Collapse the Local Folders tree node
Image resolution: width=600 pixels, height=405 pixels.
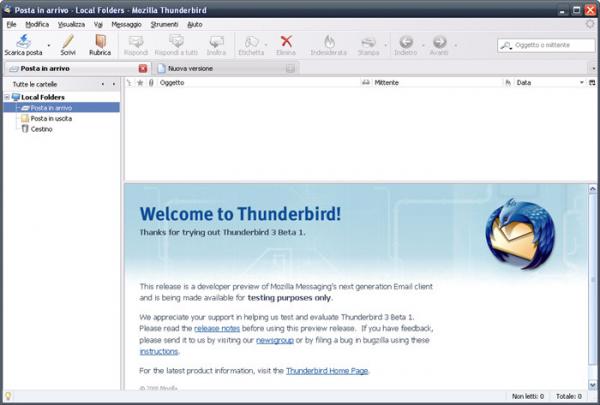(x=7, y=97)
